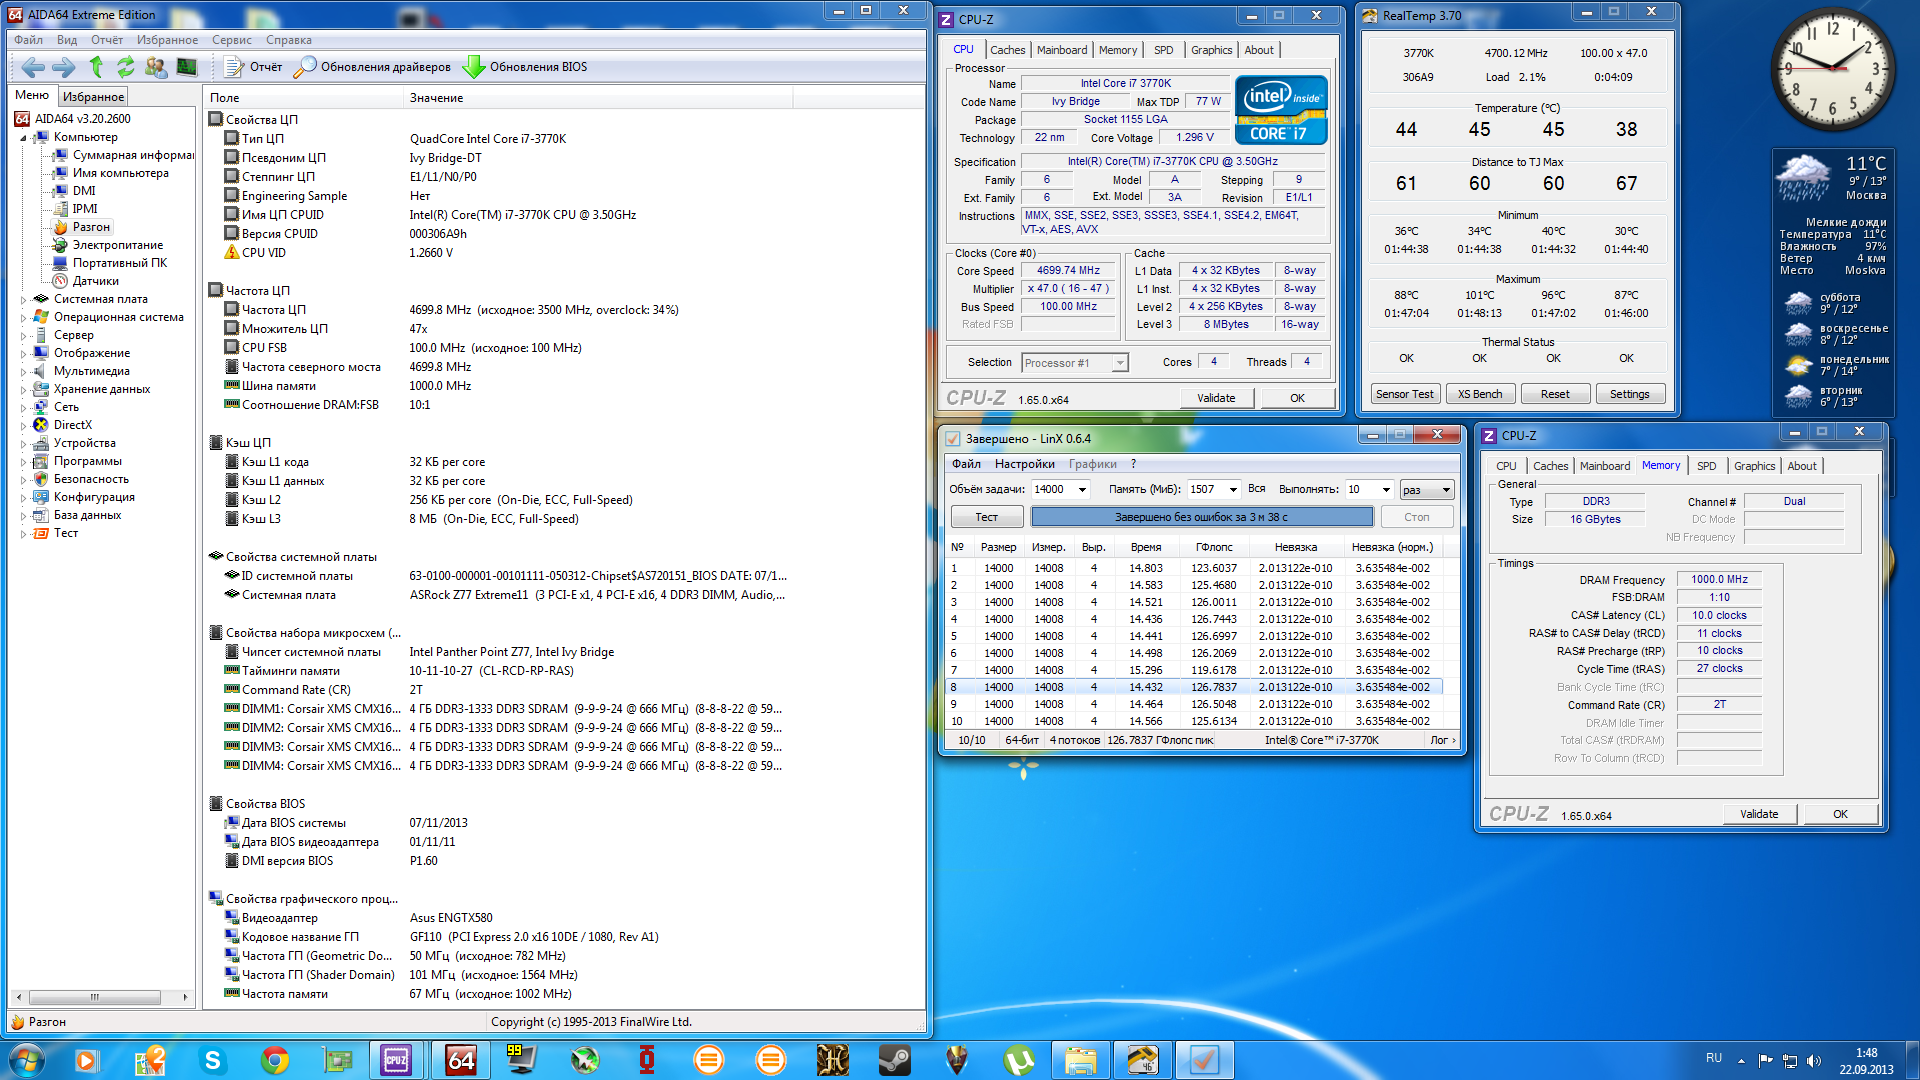Click the Back arrow in AIDA64 toolbar
1920x1080 pixels.
[32, 67]
